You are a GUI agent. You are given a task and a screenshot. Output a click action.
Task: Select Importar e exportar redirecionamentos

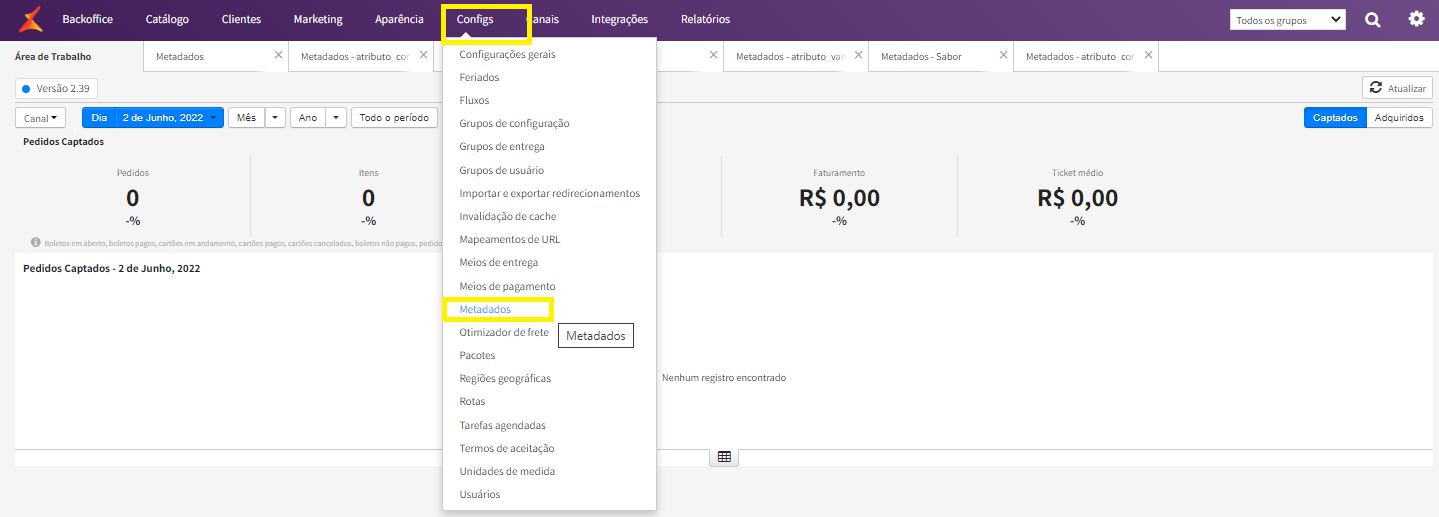(549, 193)
